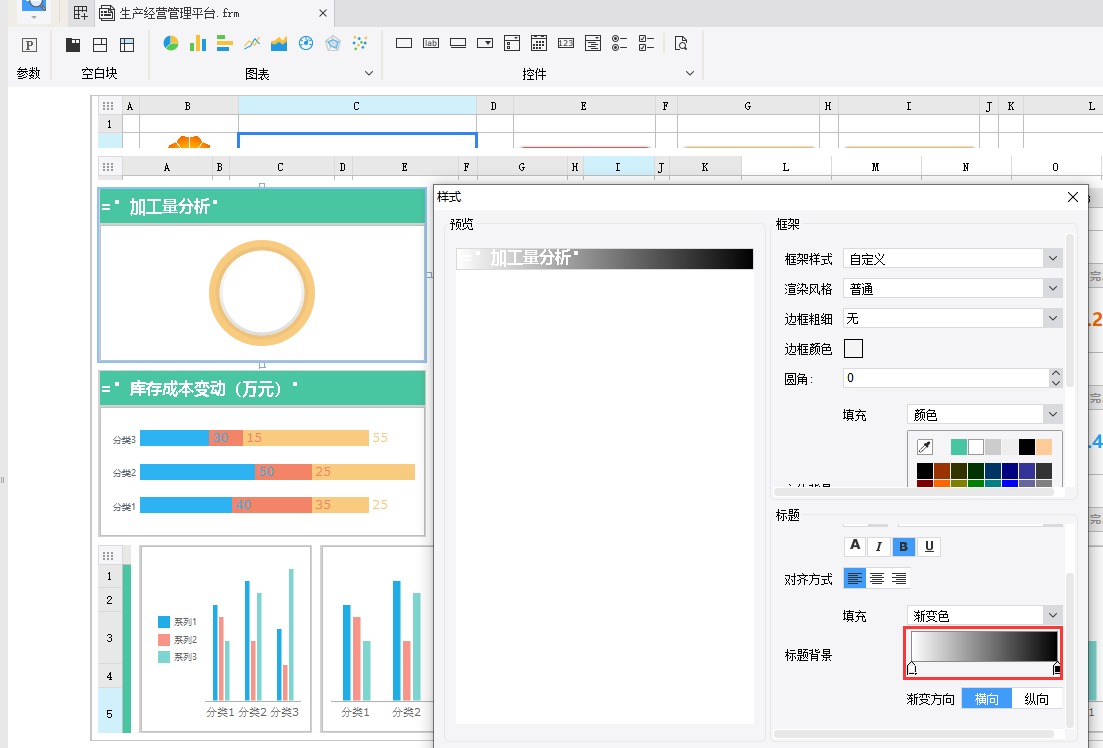Toggle bold on the title font
Screen dimensions: 1103x748
click(903, 547)
